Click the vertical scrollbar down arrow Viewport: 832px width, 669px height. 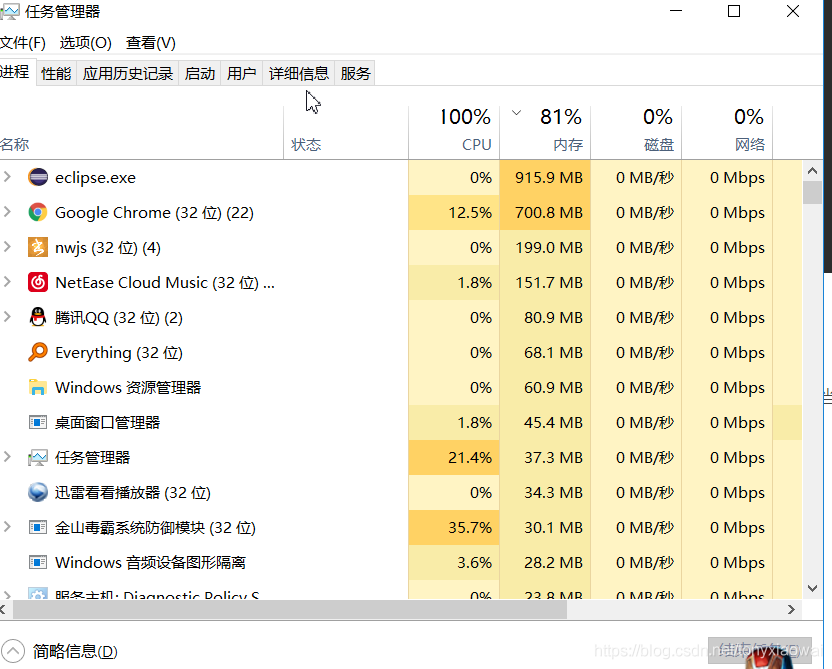point(812,588)
